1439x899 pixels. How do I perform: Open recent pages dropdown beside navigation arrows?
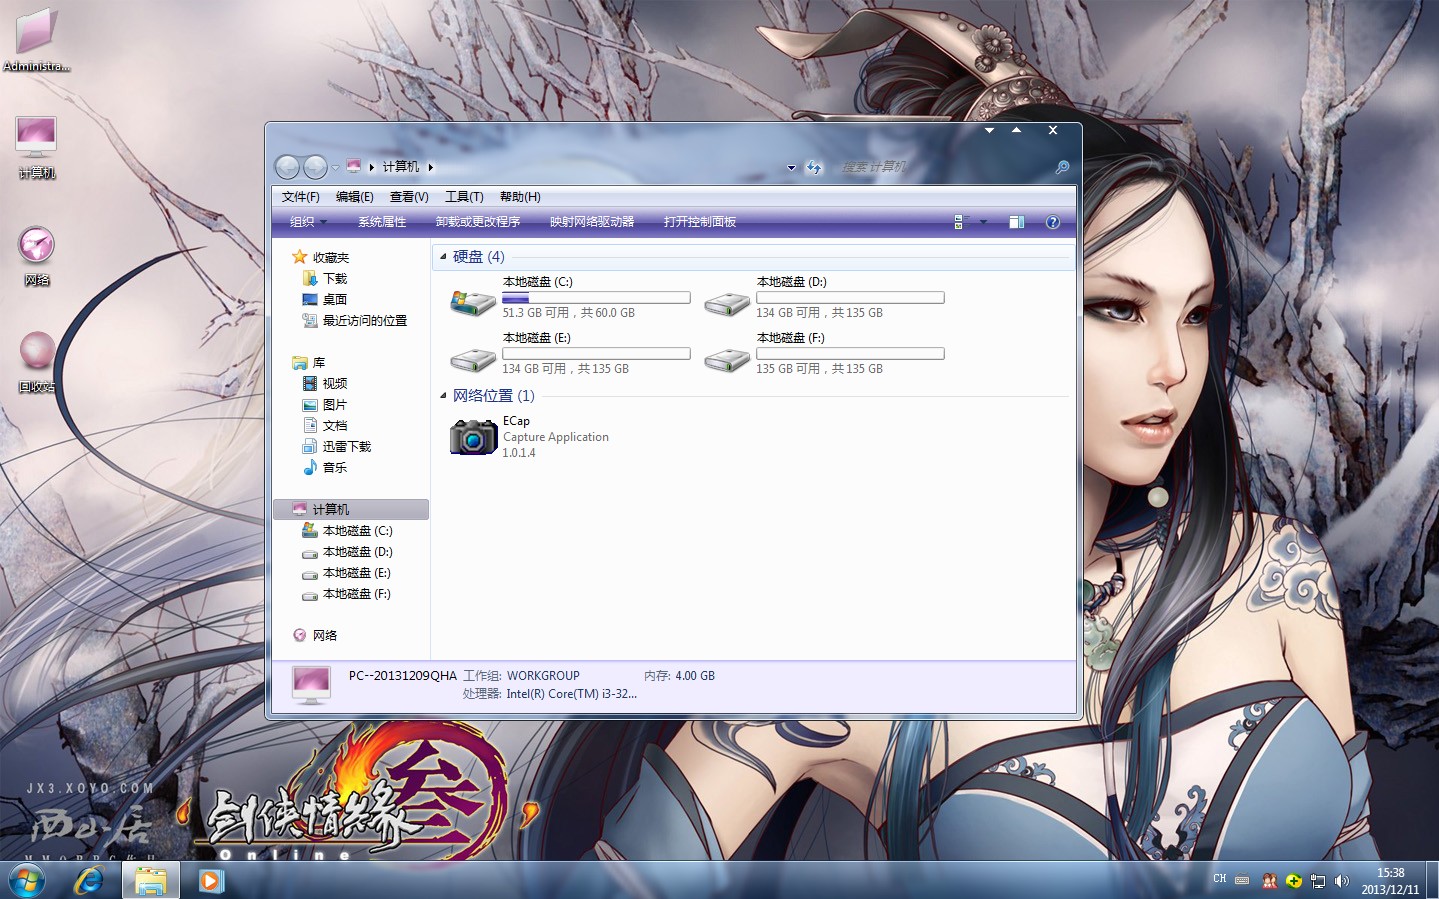[x=335, y=167]
